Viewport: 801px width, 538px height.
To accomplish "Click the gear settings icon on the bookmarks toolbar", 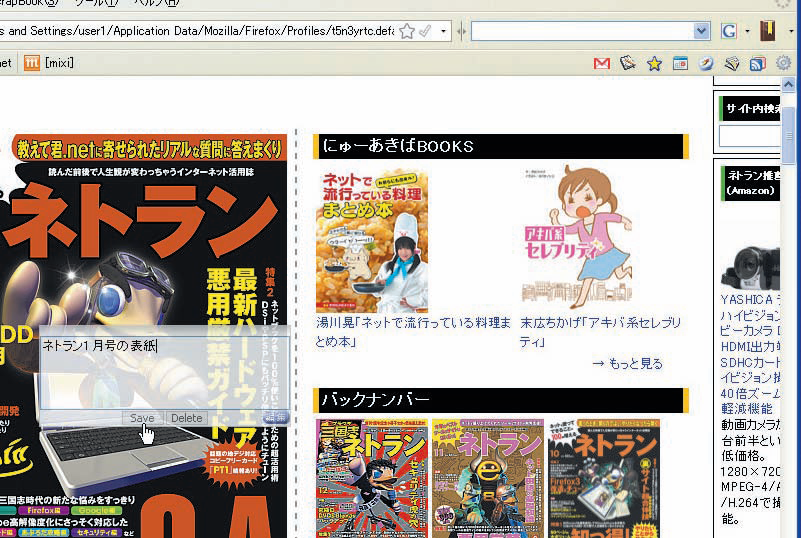I will click(783, 63).
